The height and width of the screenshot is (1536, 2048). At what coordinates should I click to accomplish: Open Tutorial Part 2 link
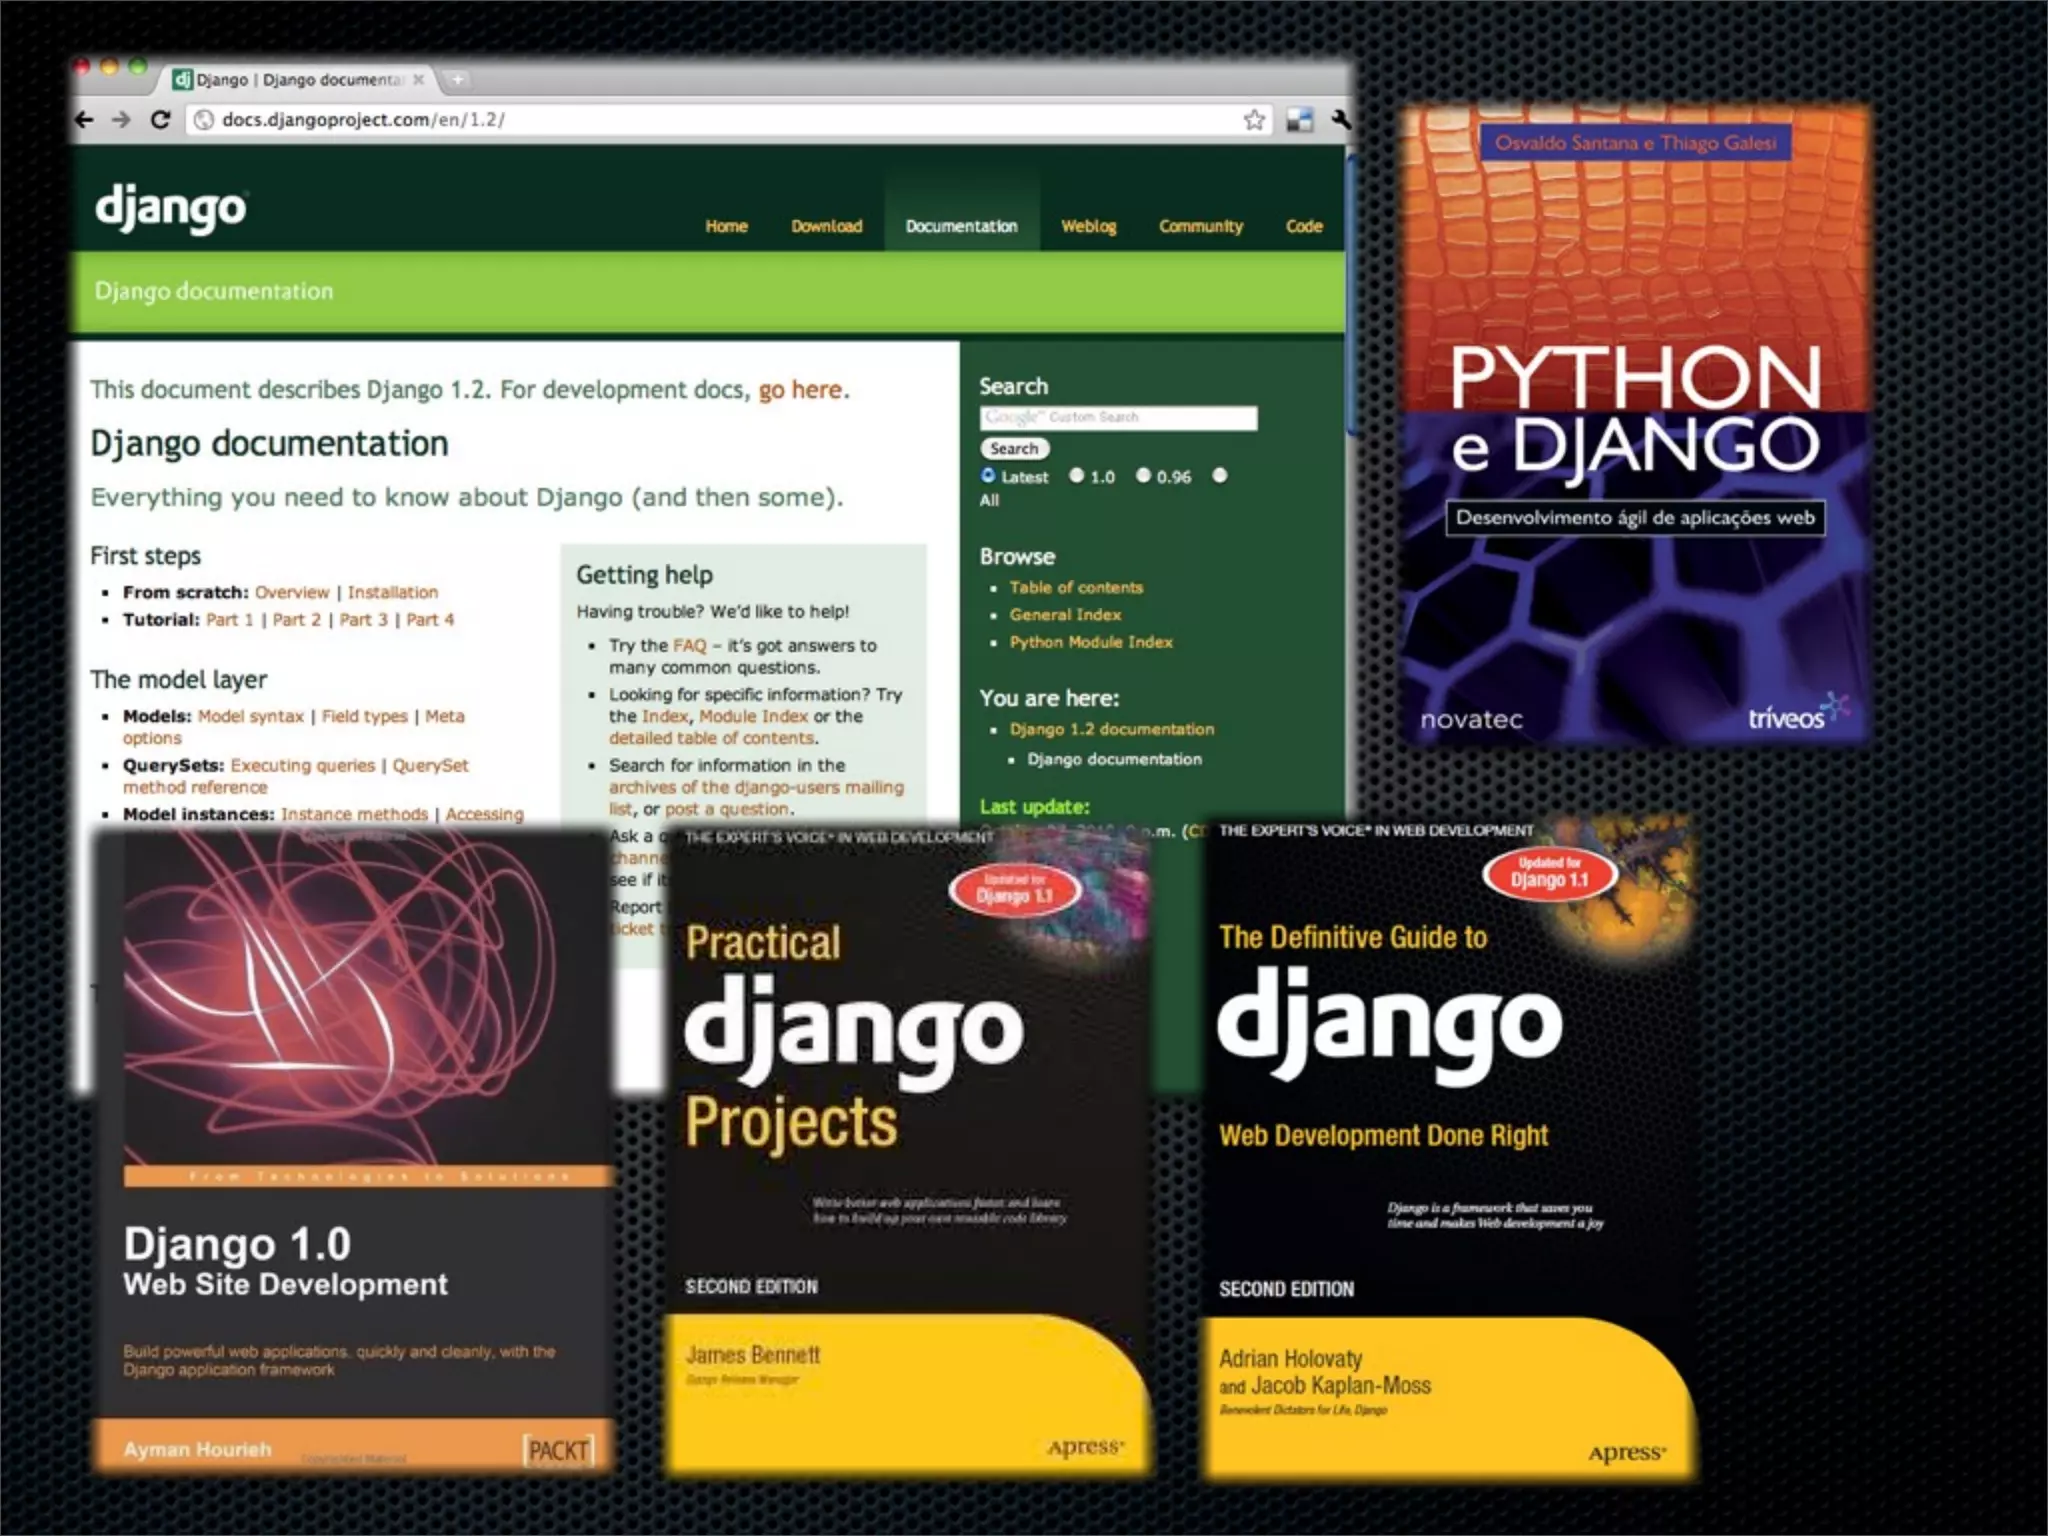coord(297,620)
